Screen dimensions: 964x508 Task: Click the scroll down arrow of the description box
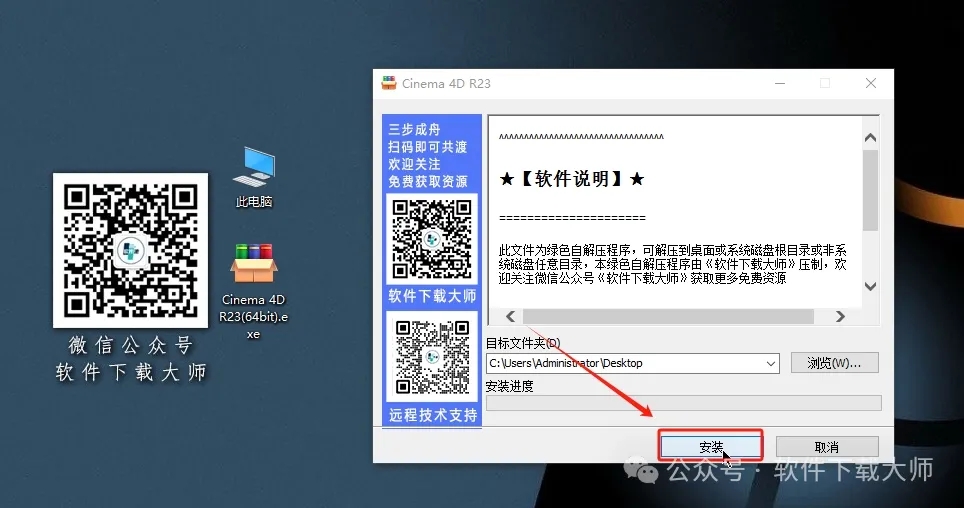pos(870,287)
